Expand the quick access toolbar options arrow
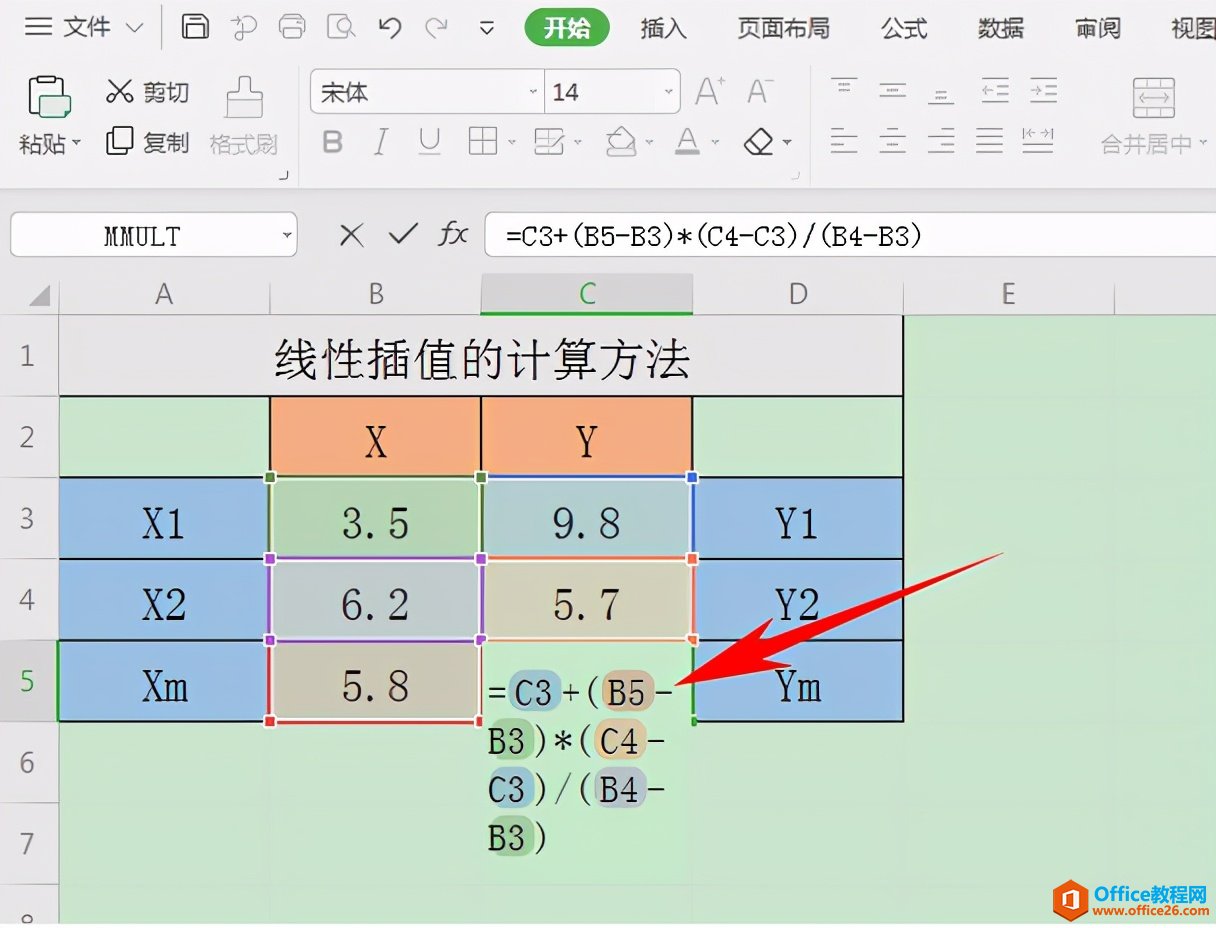This screenshot has width=1216, height=928. click(x=487, y=29)
